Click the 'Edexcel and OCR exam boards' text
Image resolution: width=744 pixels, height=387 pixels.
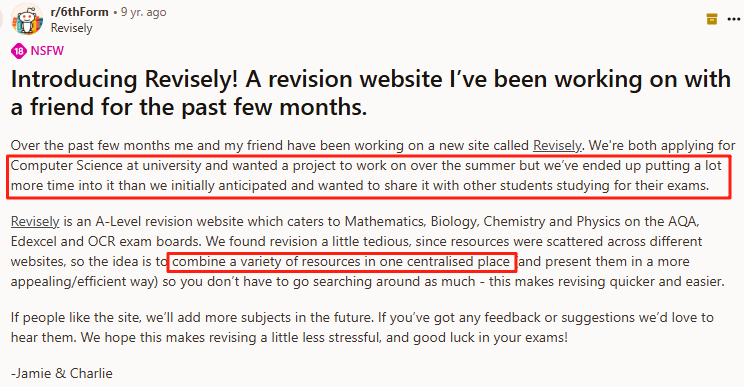point(106,241)
